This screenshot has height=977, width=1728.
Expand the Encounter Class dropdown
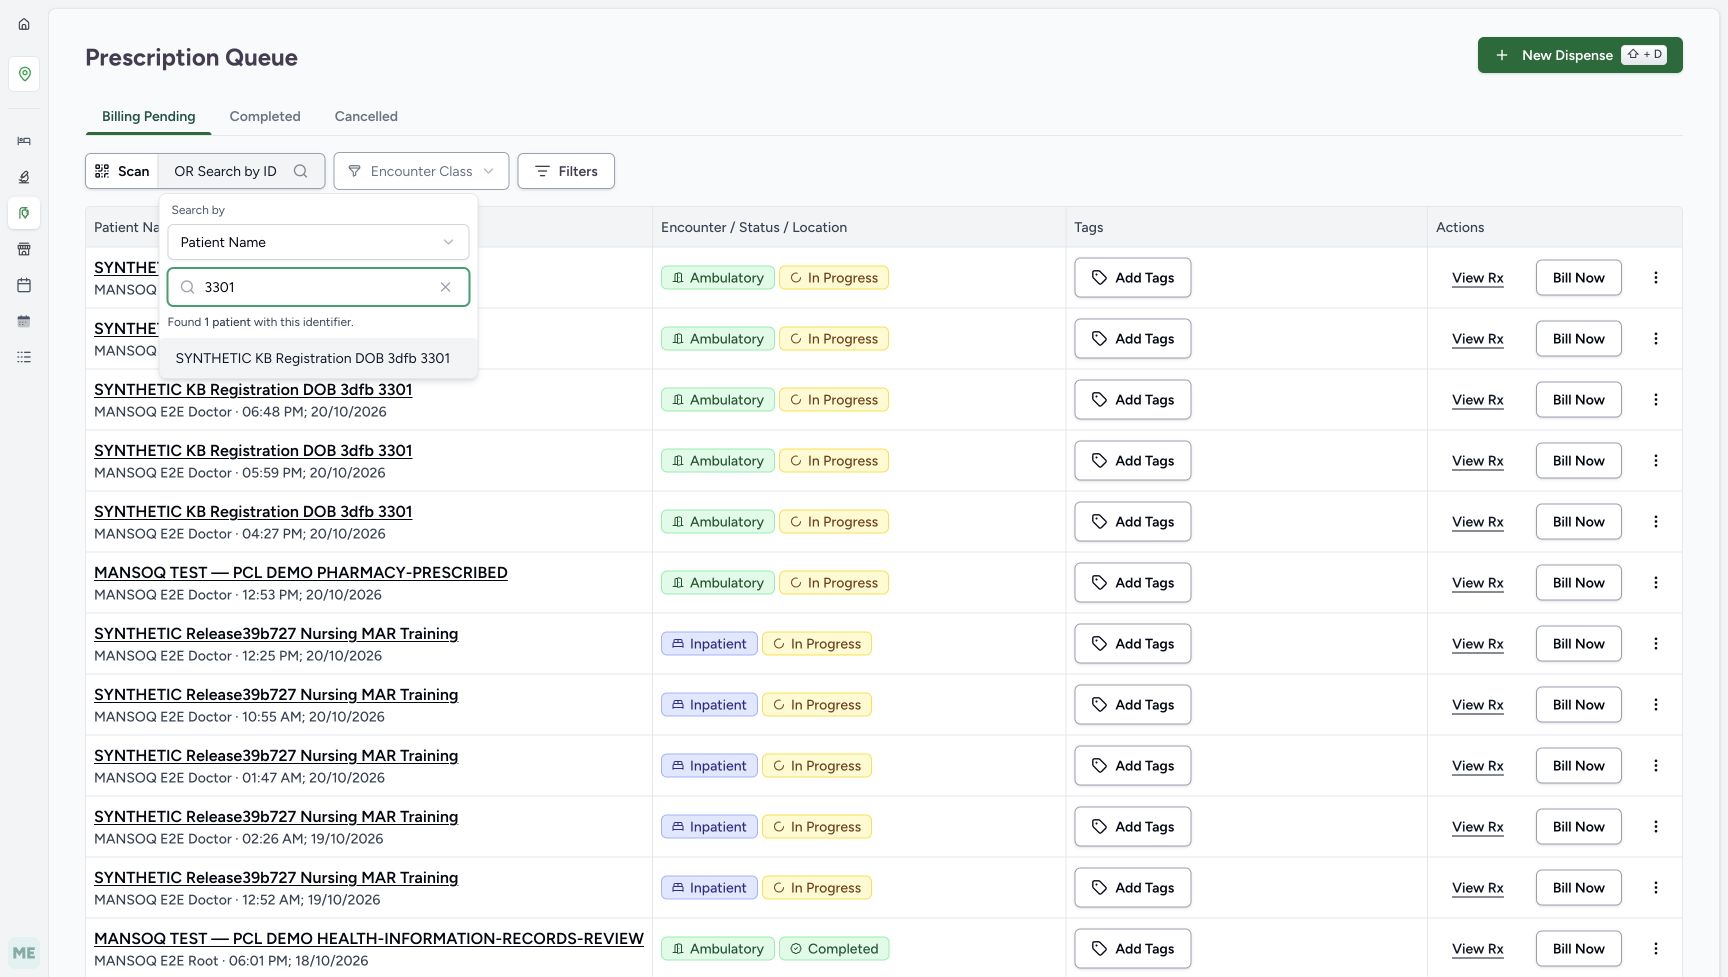click(x=421, y=171)
